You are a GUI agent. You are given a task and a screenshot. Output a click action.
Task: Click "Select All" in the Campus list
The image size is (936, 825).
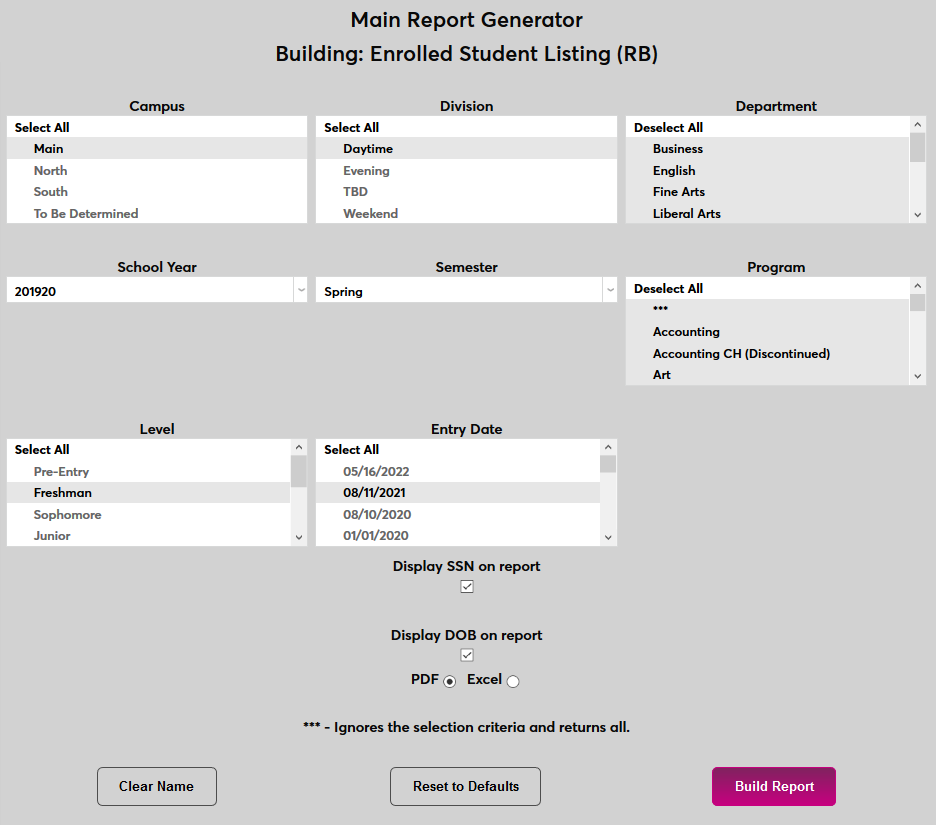click(x=41, y=127)
